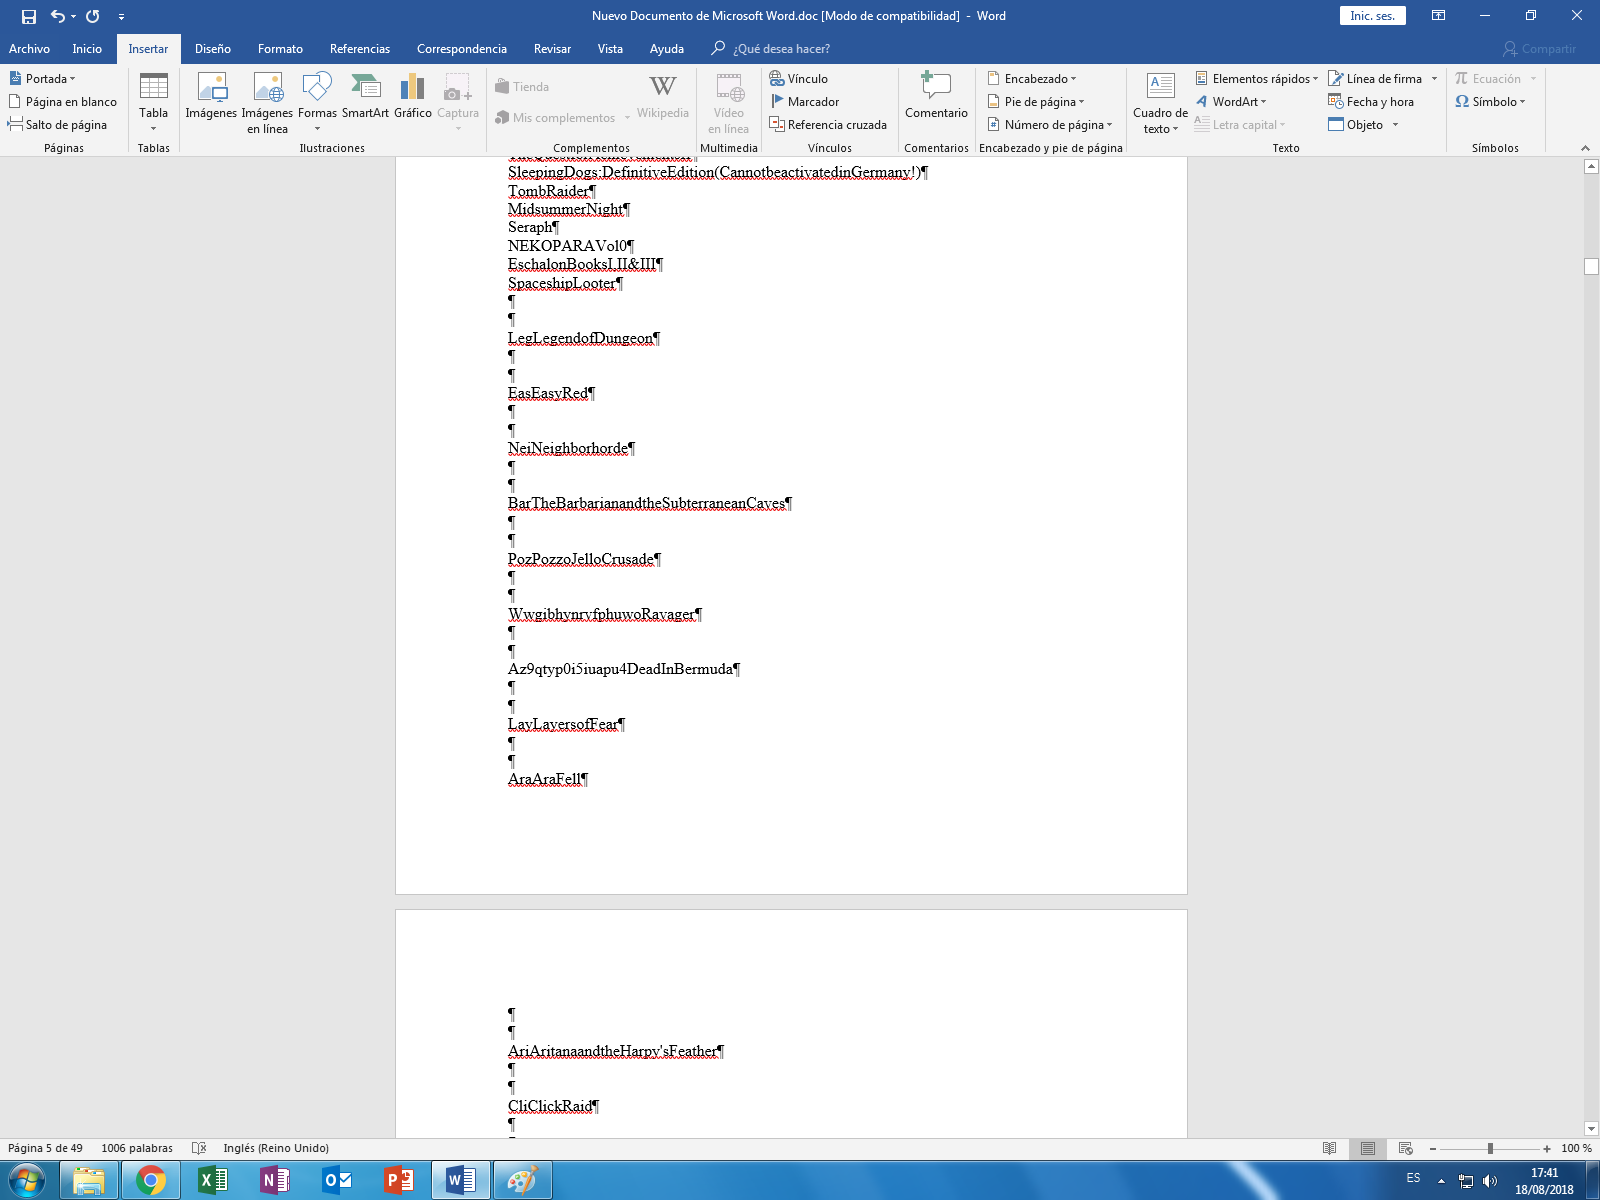
Task: Open the spelling check status icon
Action: 199,1148
